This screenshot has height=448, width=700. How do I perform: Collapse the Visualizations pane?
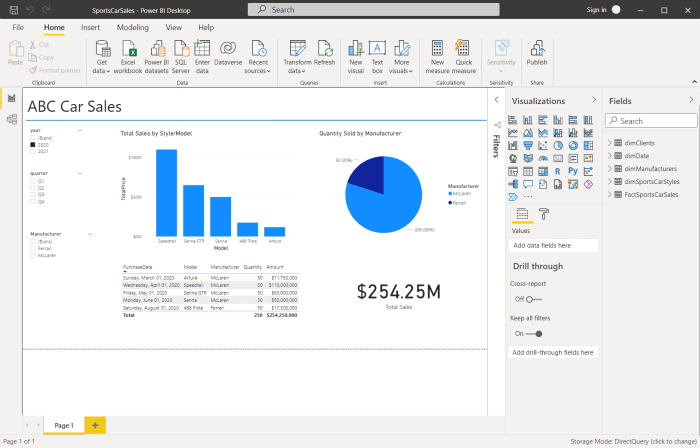pyautogui.click(x=594, y=100)
